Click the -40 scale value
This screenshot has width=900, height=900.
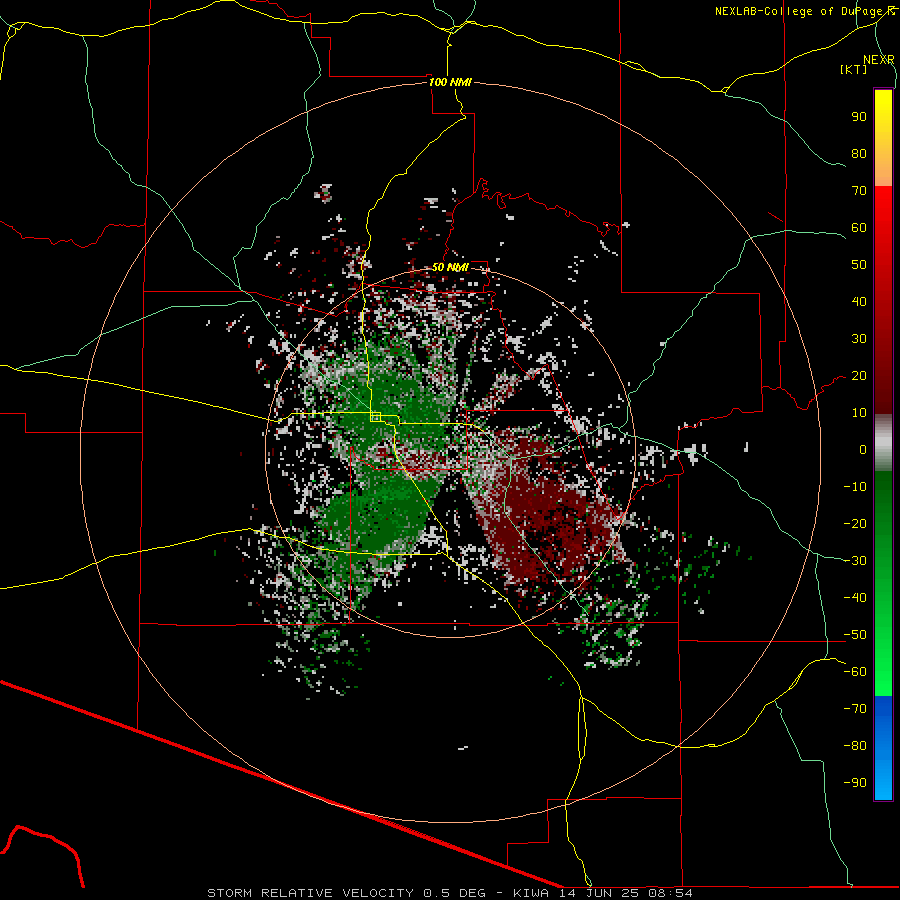855,598
